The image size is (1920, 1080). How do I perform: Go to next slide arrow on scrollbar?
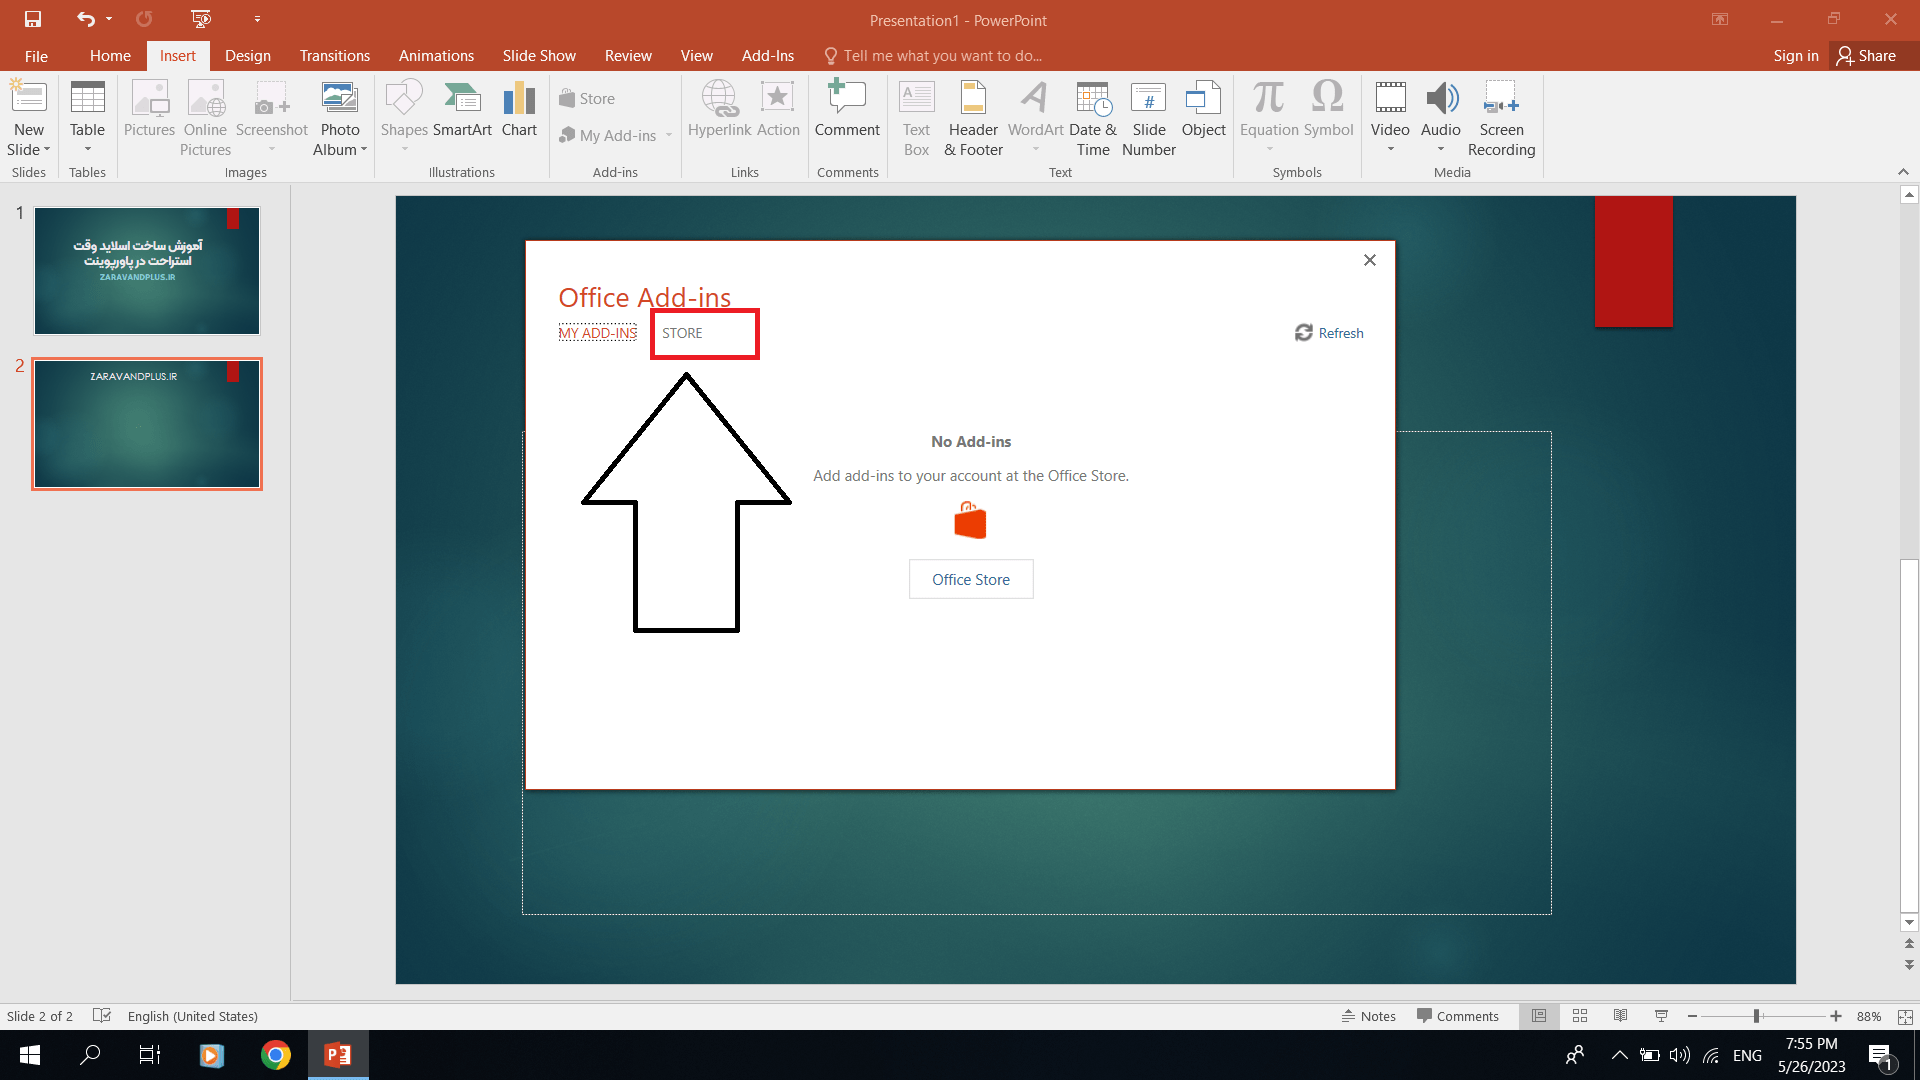pos(1909,965)
